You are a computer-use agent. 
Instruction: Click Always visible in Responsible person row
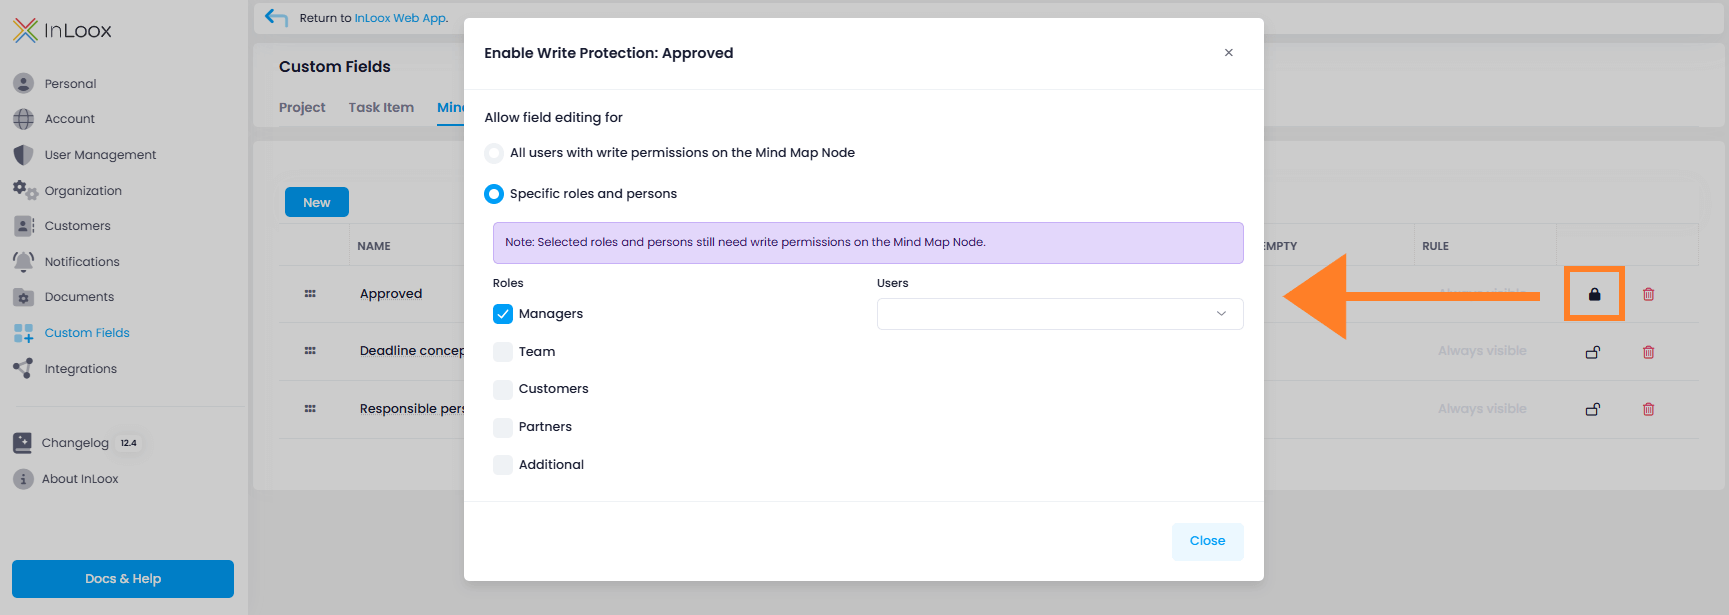tap(1482, 409)
